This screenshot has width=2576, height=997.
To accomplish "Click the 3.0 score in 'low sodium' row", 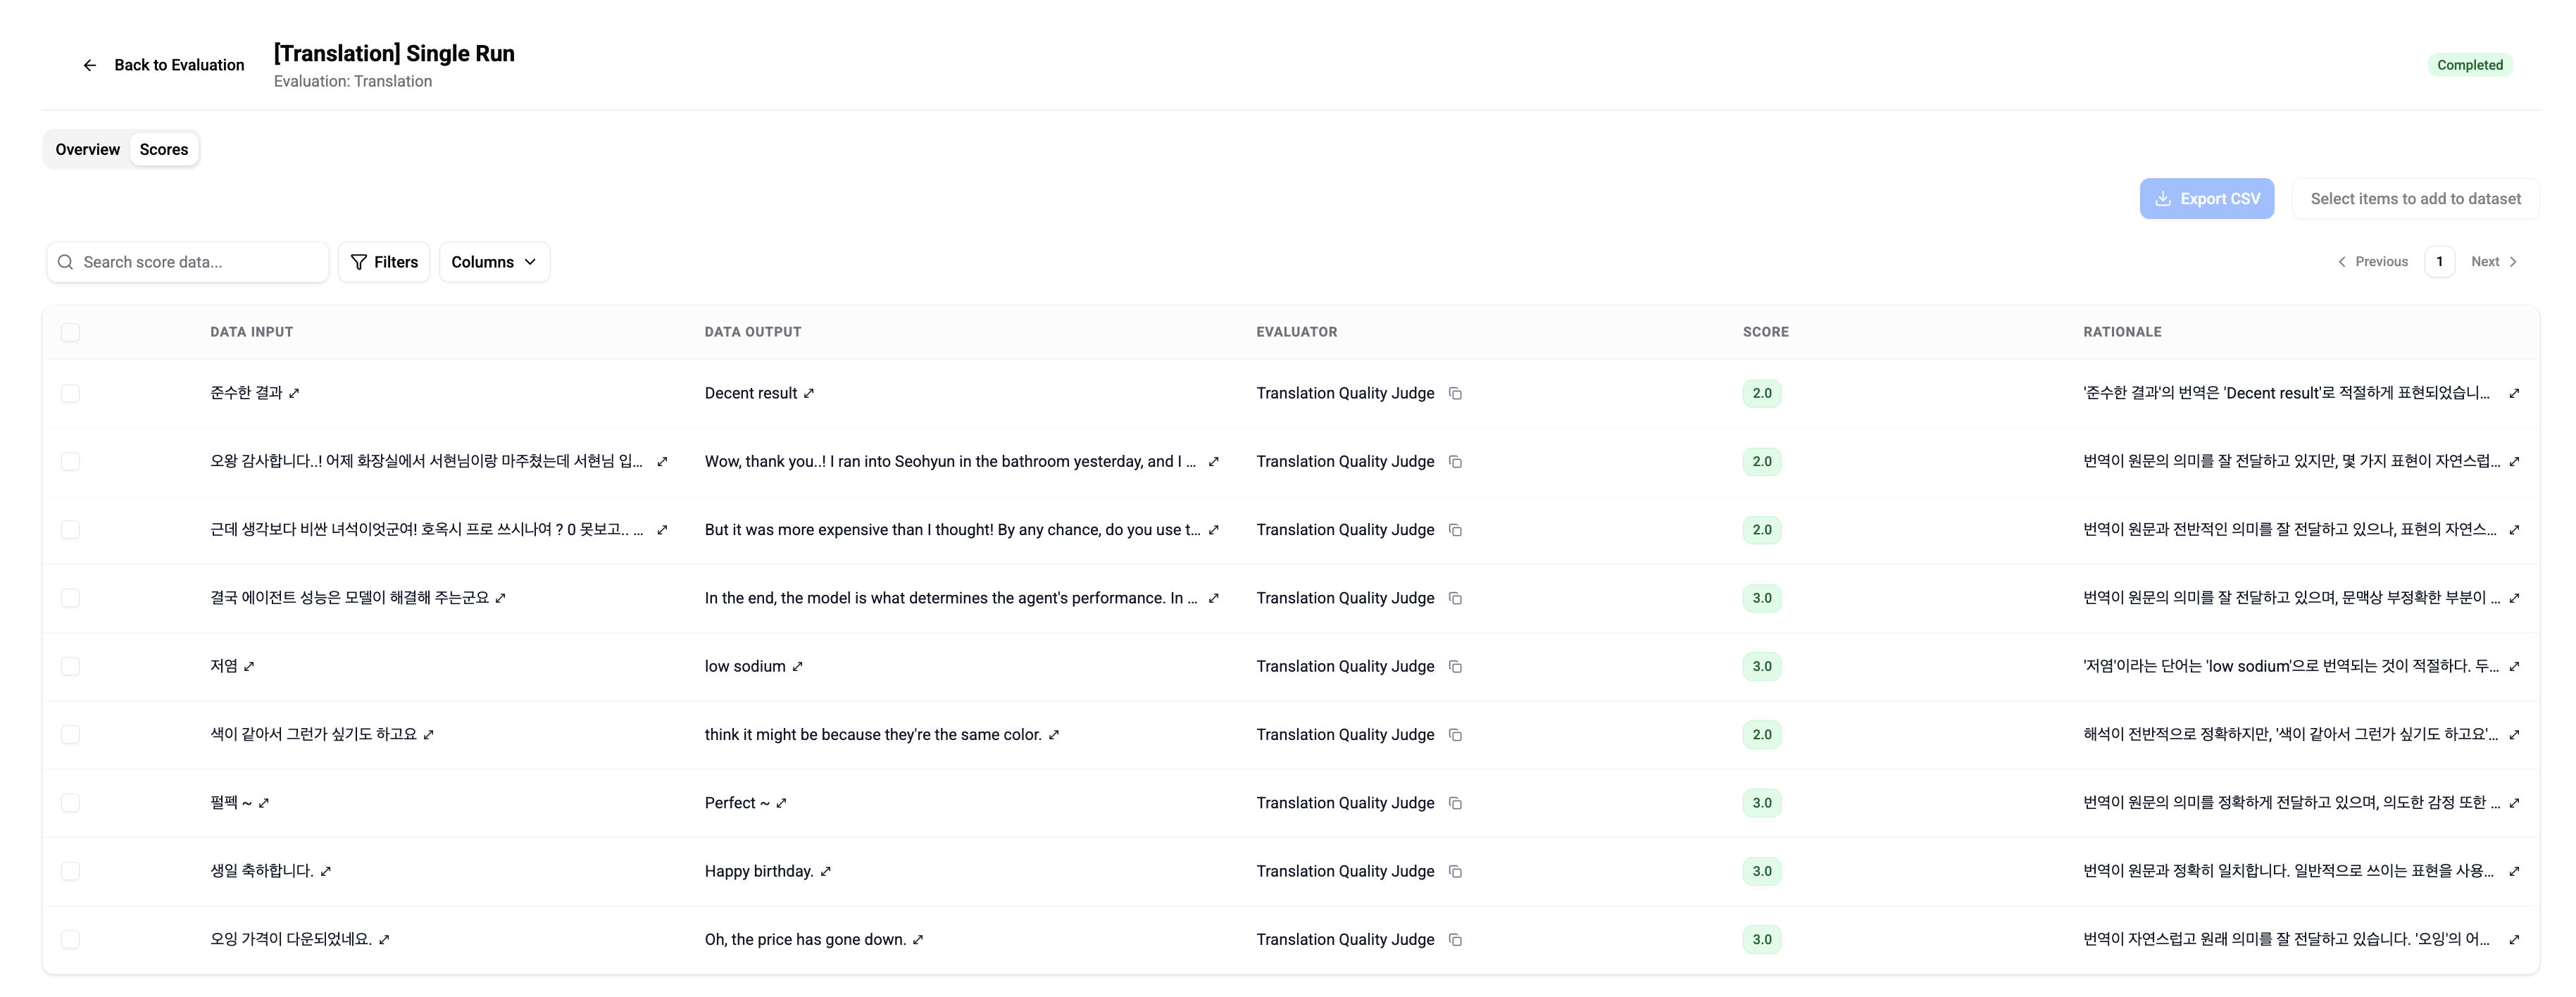I will click(1761, 666).
